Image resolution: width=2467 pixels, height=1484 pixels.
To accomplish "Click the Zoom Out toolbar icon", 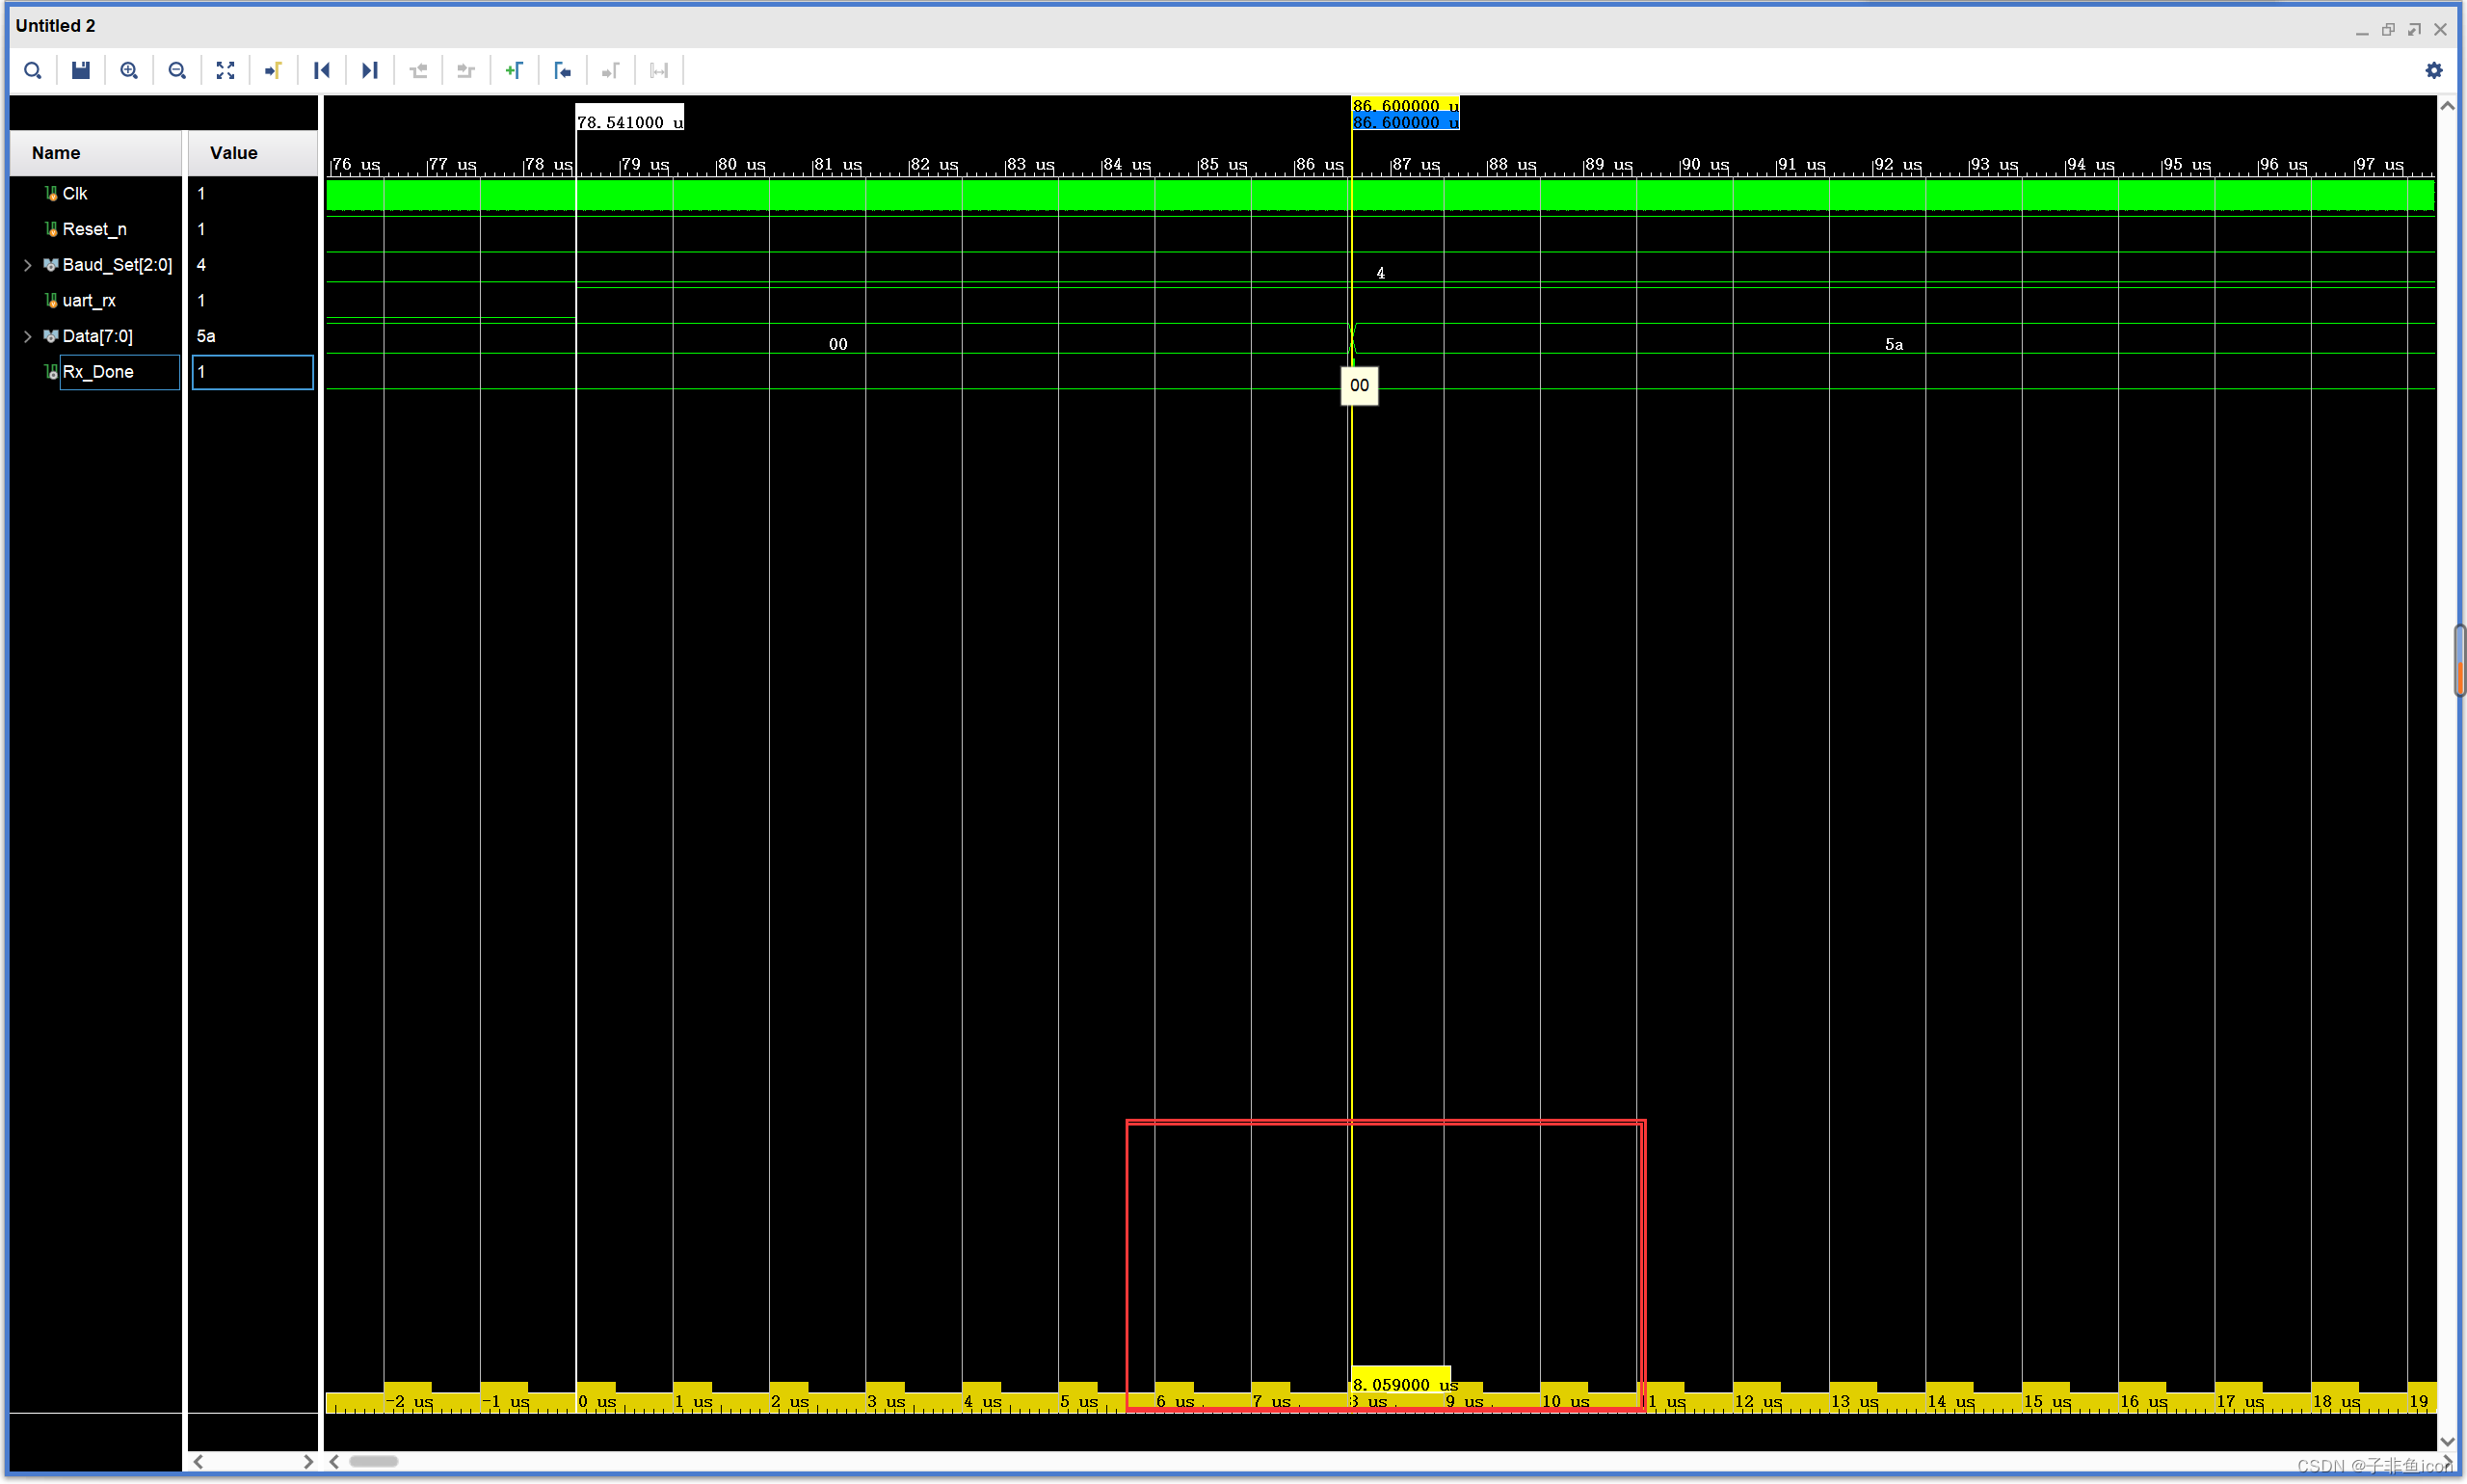I will (x=177, y=70).
